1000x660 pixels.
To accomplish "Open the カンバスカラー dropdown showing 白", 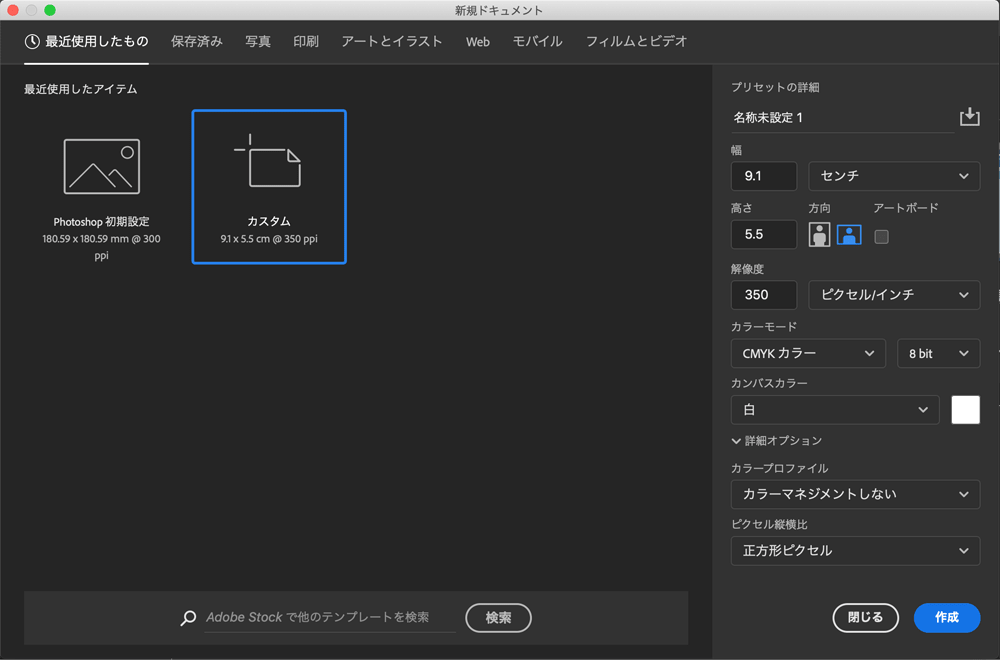I will [x=834, y=410].
